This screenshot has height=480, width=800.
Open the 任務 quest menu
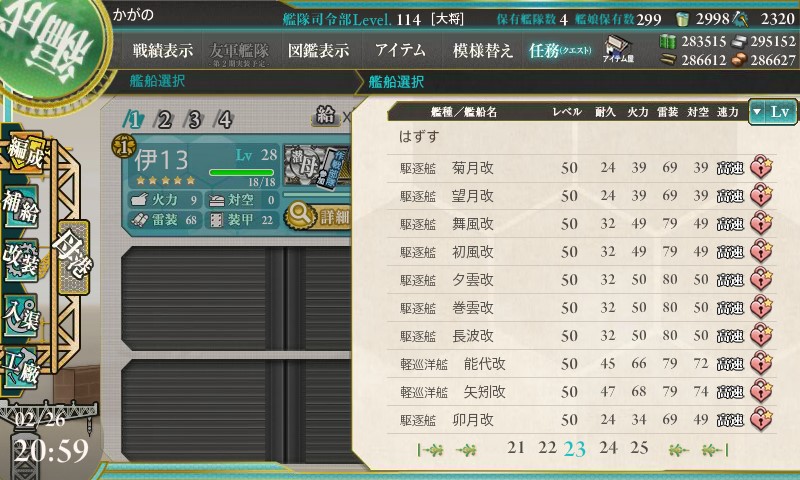click(x=560, y=50)
